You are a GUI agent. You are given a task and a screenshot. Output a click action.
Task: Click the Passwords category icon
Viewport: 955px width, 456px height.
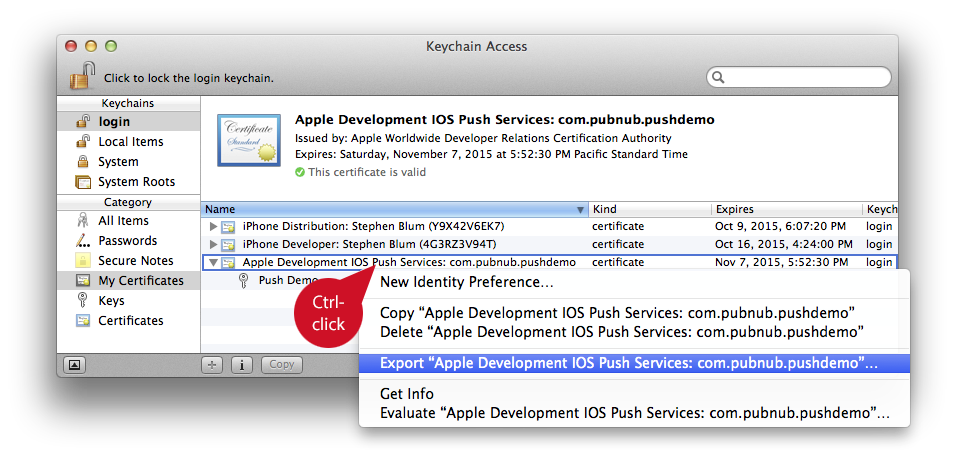[x=83, y=241]
